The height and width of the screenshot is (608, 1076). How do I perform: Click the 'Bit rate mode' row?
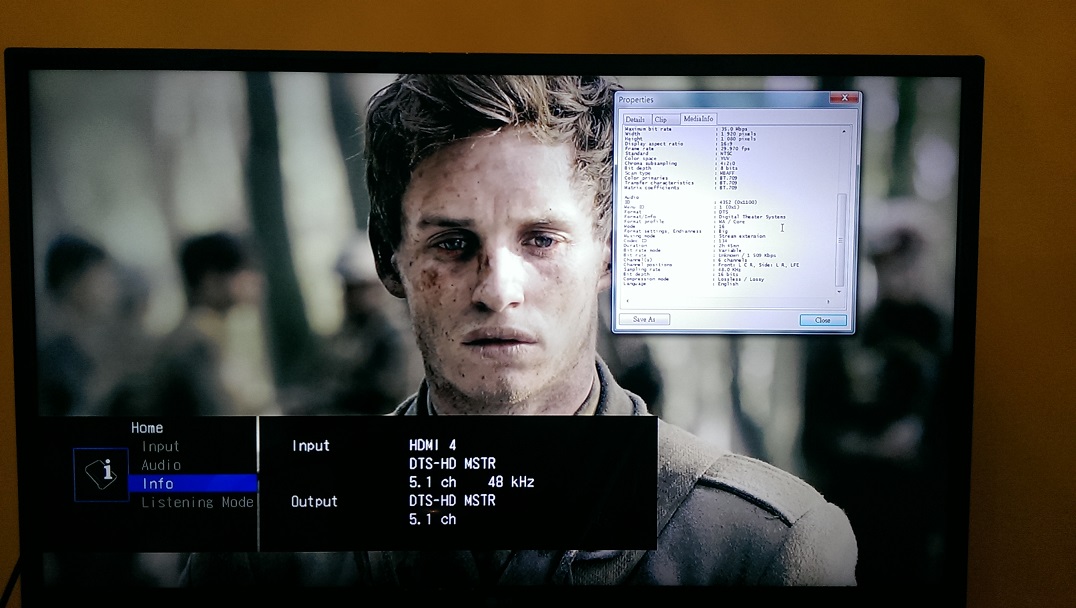tap(683, 250)
